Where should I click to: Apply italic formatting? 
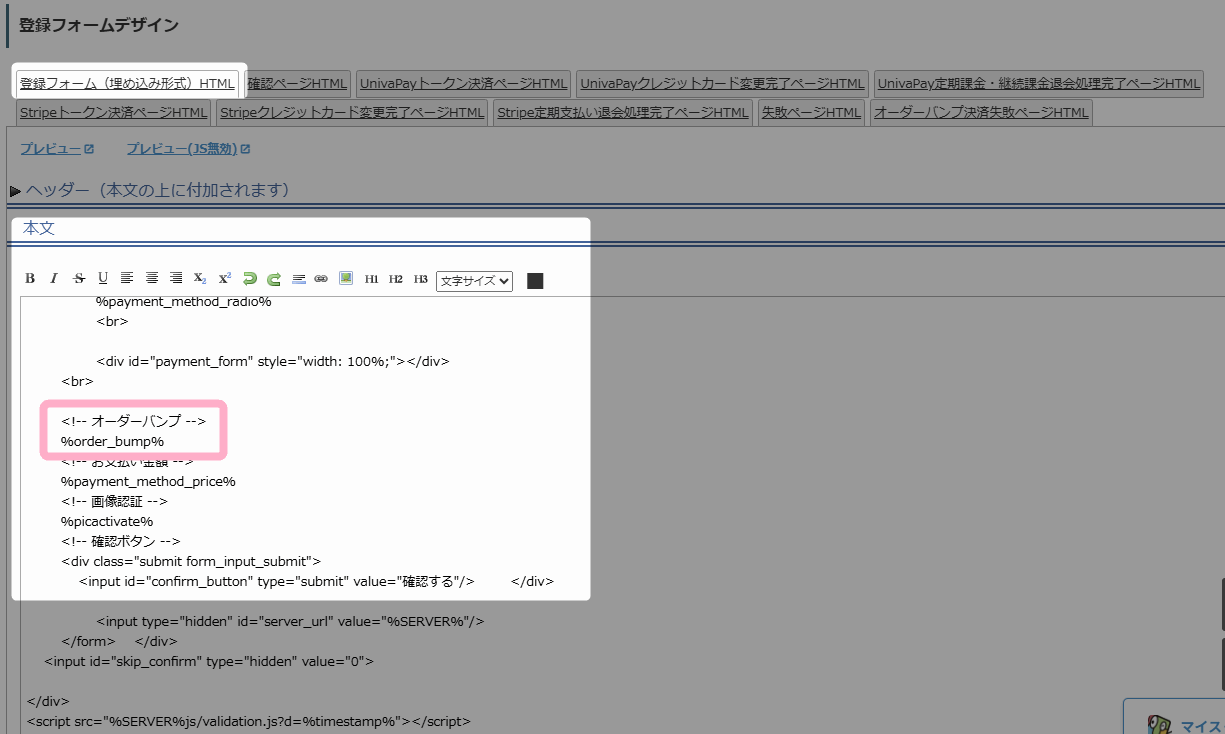54,279
